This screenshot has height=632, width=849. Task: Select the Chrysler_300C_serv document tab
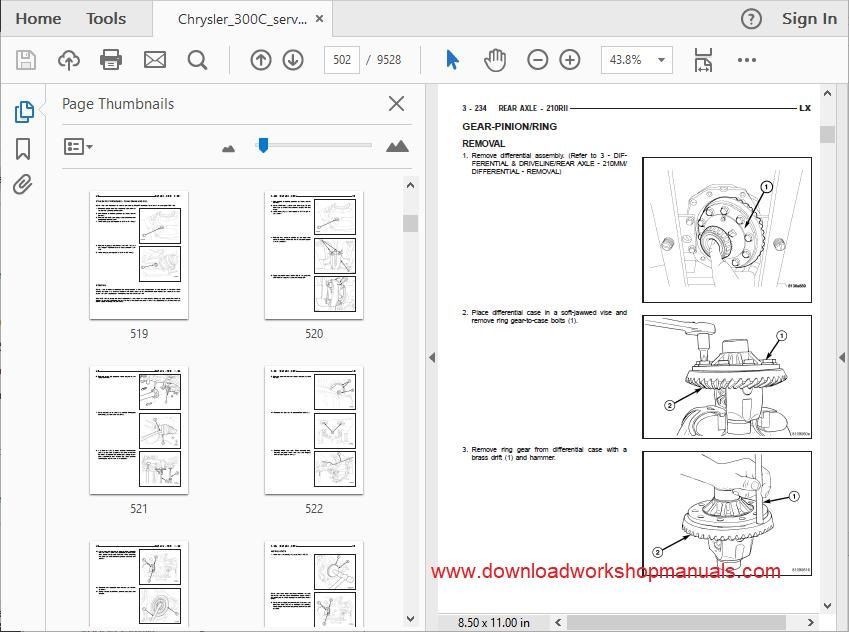coord(242,19)
